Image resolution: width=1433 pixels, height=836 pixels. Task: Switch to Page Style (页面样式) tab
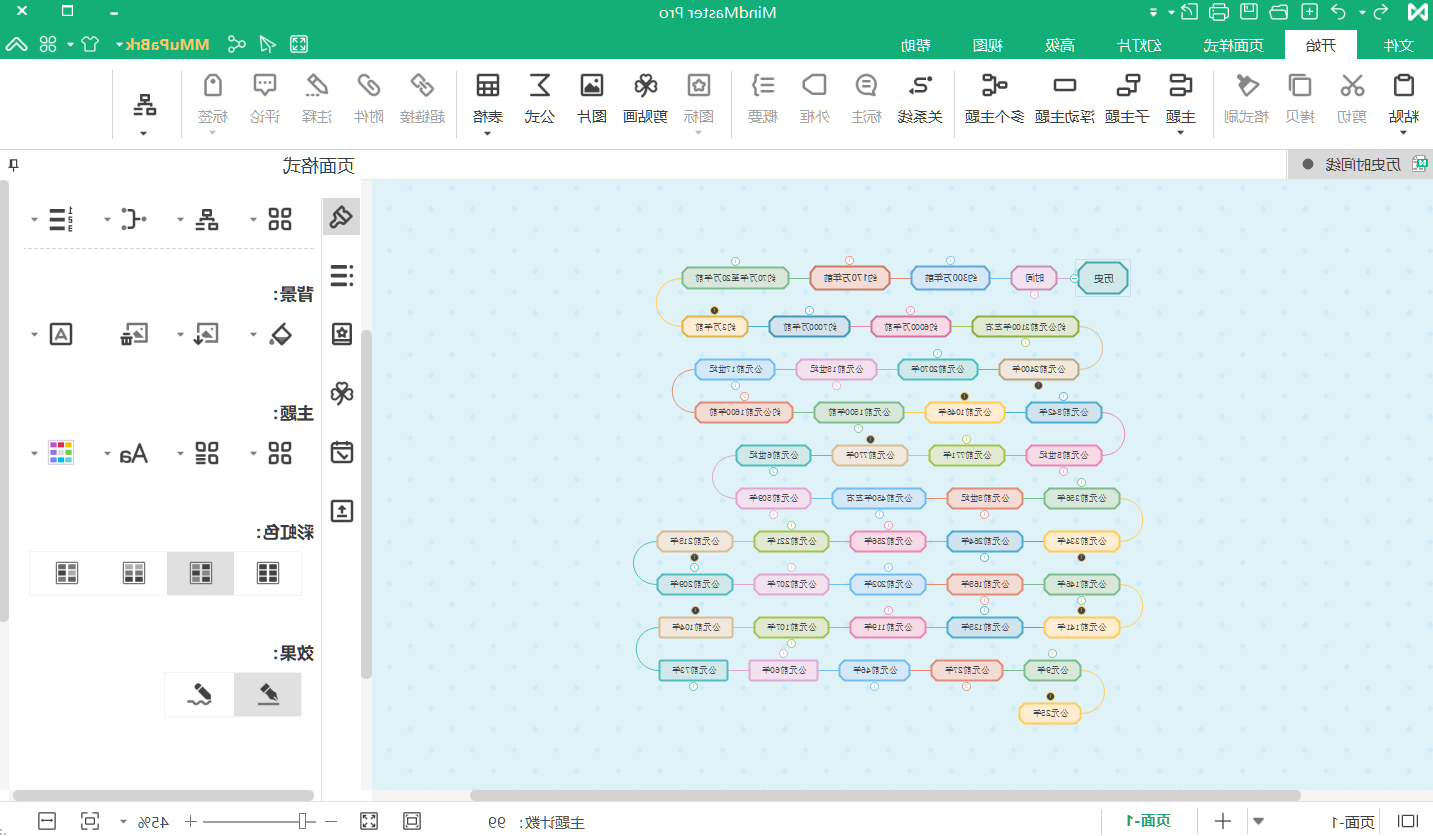tap(1233, 45)
